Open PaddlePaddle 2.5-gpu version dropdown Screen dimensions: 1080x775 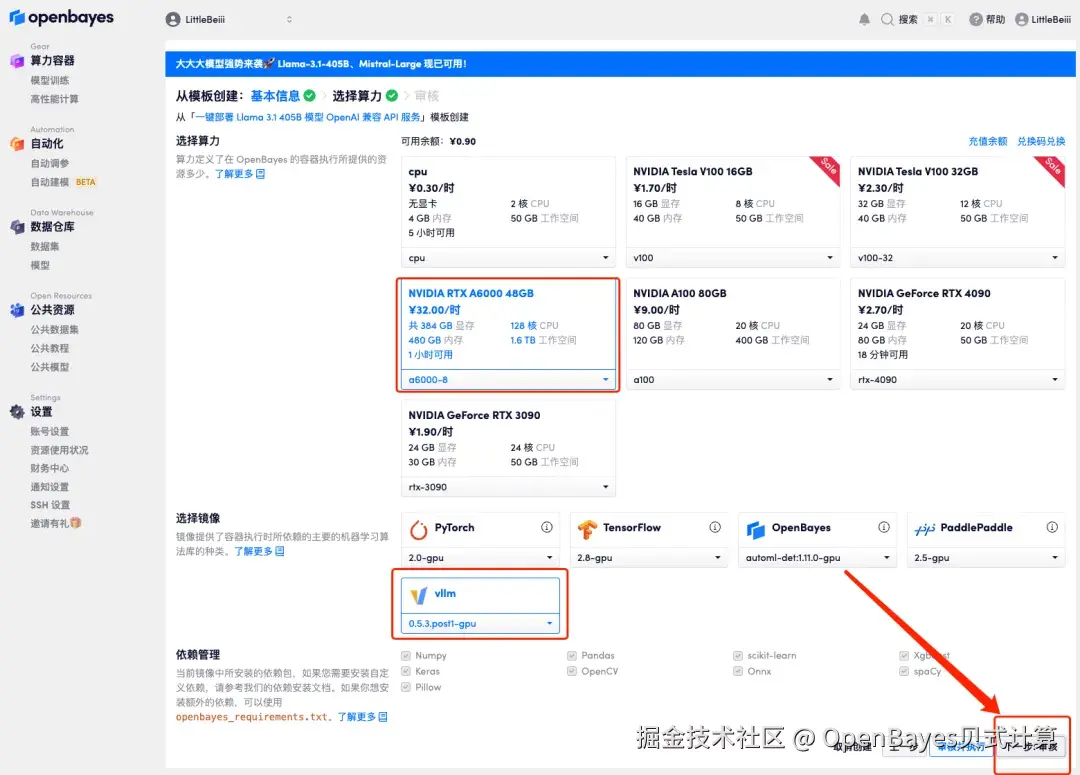(x=986, y=557)
